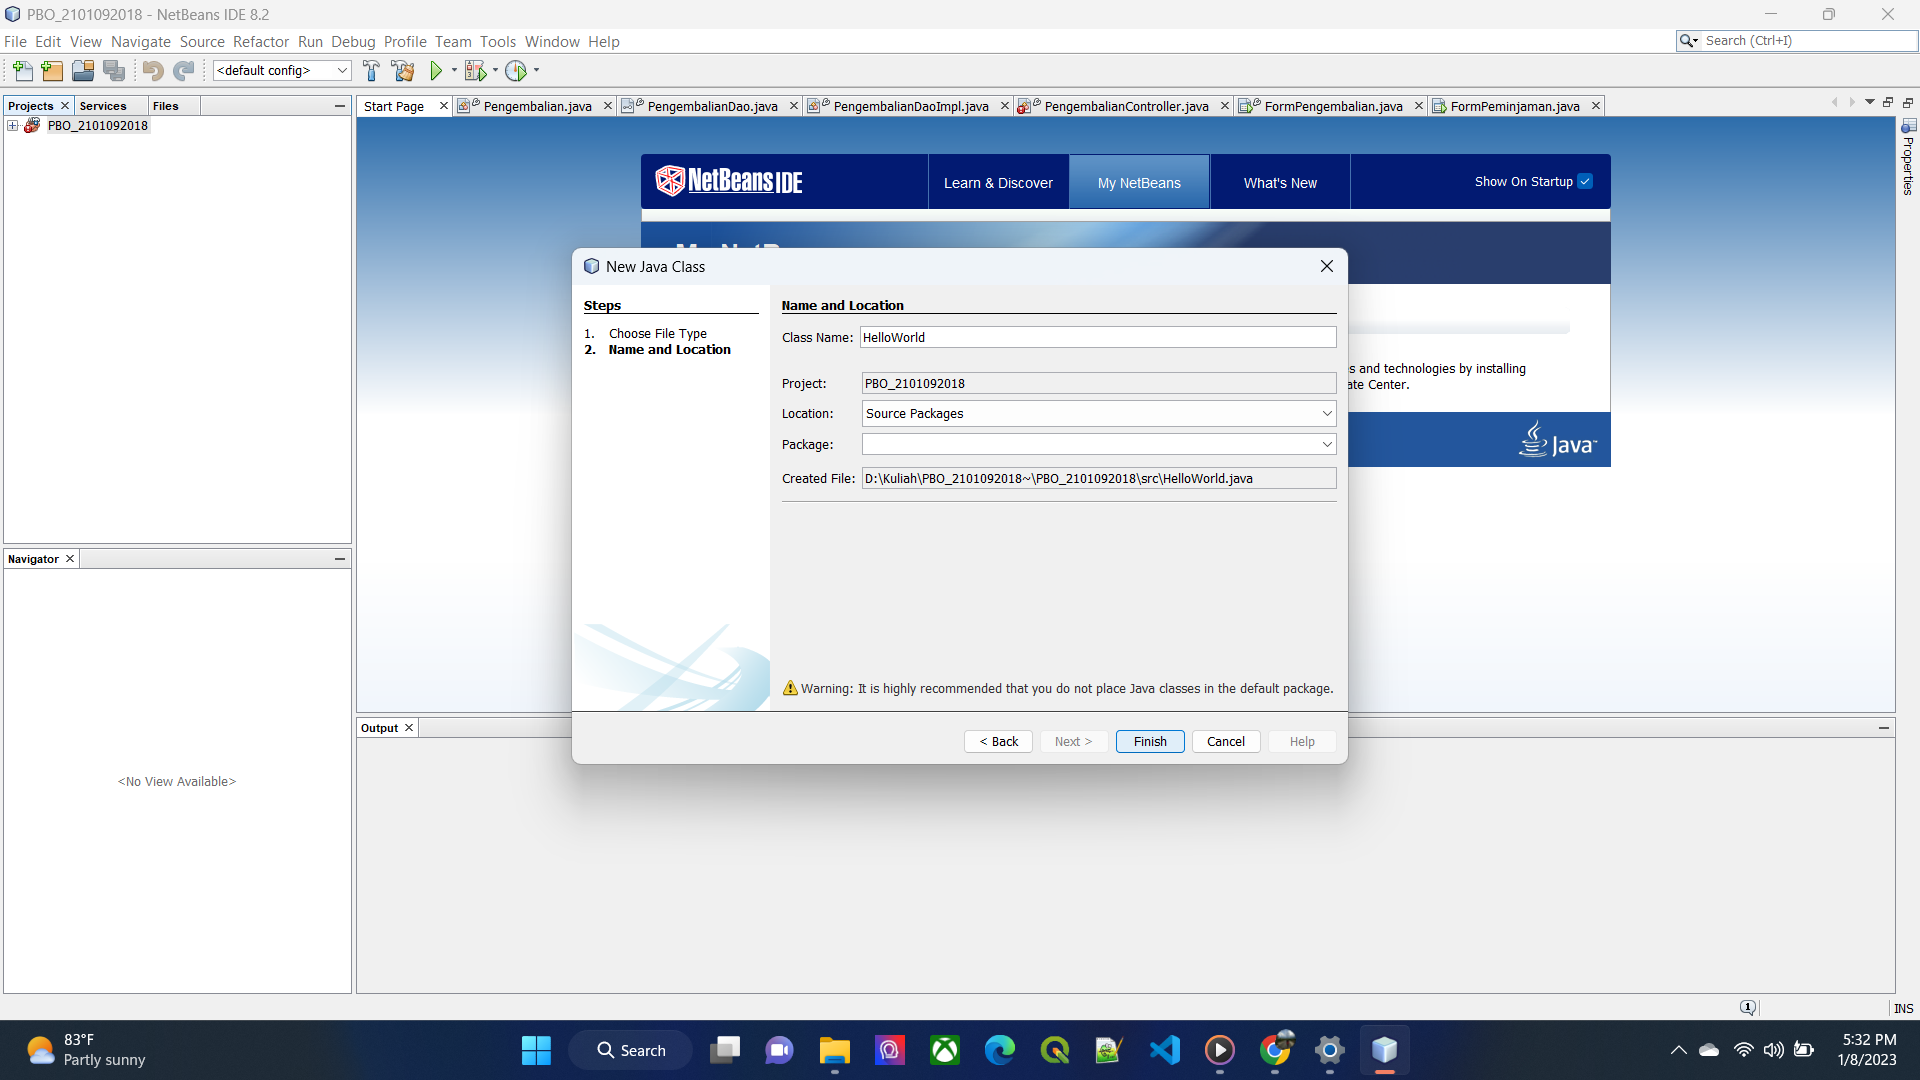Open the Refactor menu
Screen dimensions: 1920x1080
coord(260,41)
